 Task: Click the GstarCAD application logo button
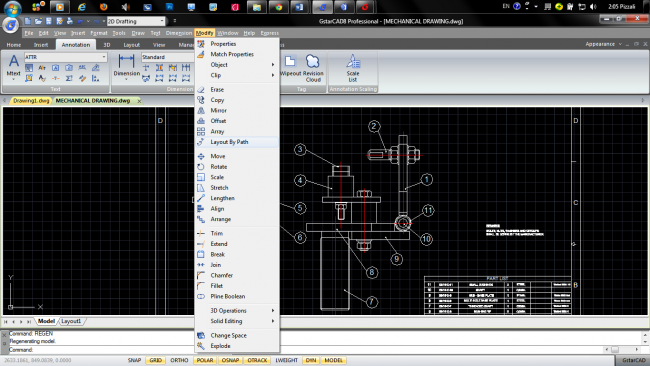(11, 25)
